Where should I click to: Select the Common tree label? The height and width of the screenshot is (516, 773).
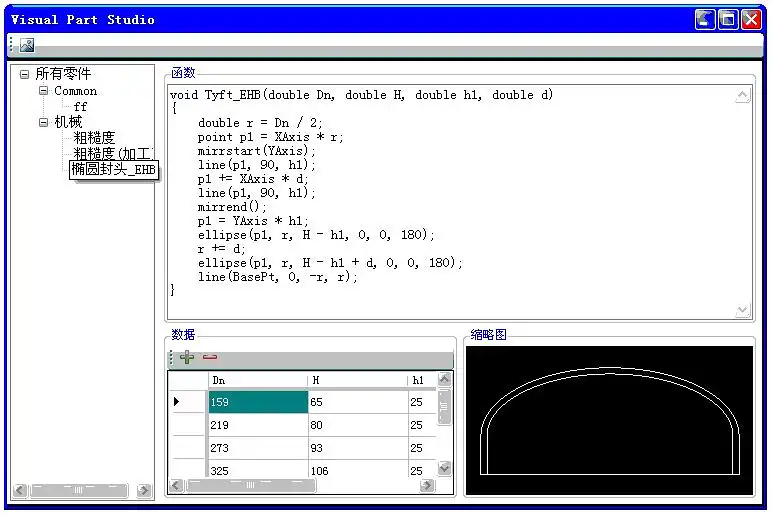point(75,91)
